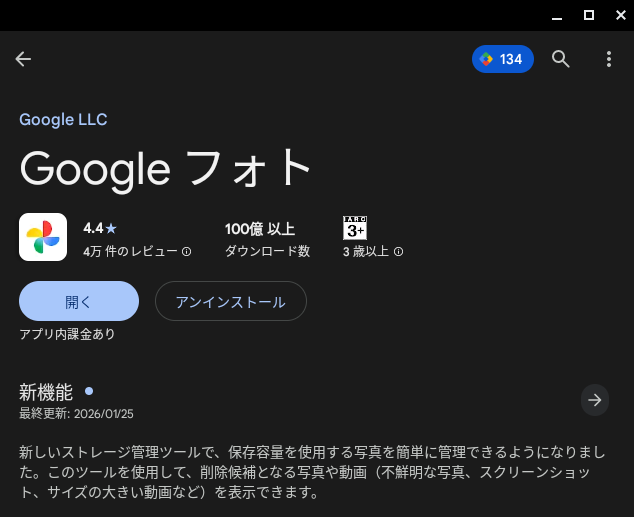Go back using the back arrow
Image resolution: width=634 pixels, height=517 pixels.
[x=23, y=59]
